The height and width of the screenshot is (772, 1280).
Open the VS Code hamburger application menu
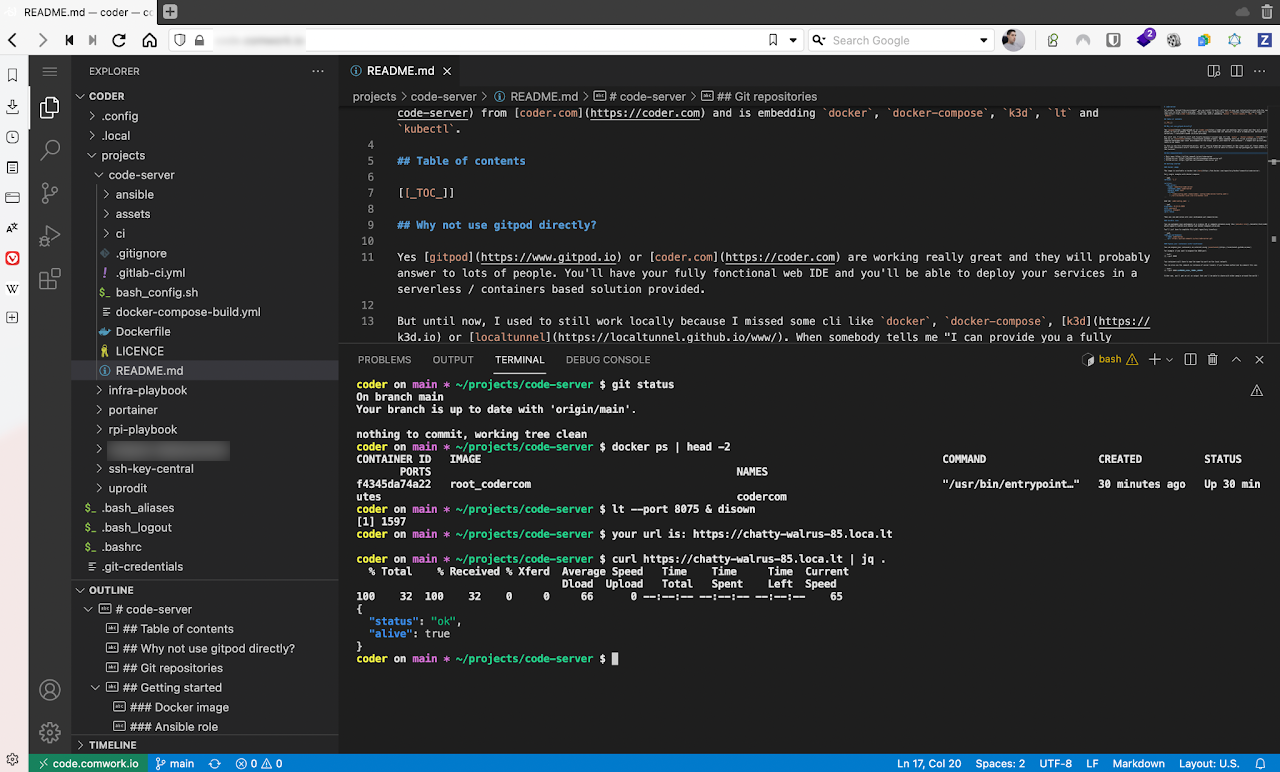(50, 71)
